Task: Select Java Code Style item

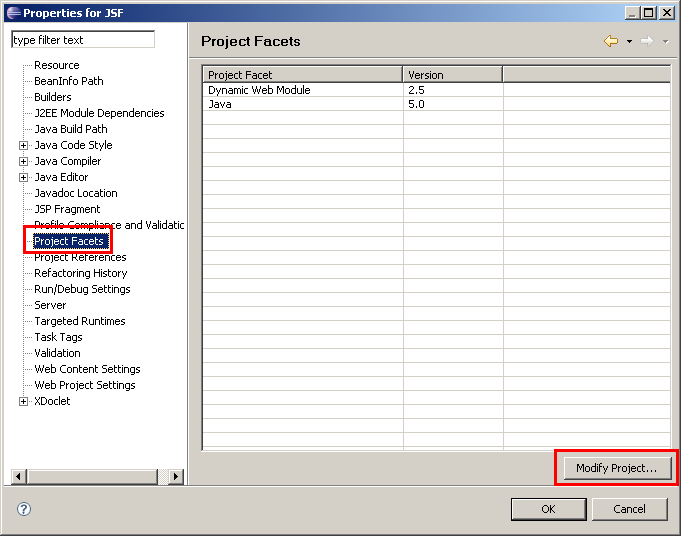Action: [x=73, y=145]
